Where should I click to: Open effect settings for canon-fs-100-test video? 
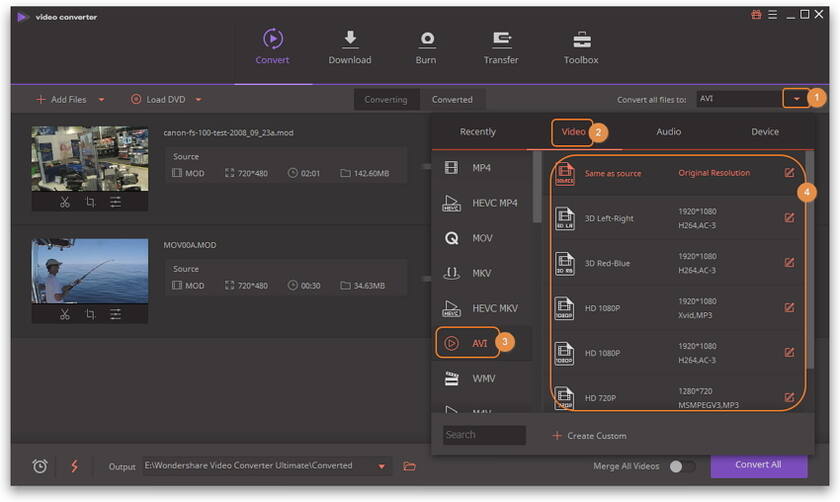pos(115,202)
